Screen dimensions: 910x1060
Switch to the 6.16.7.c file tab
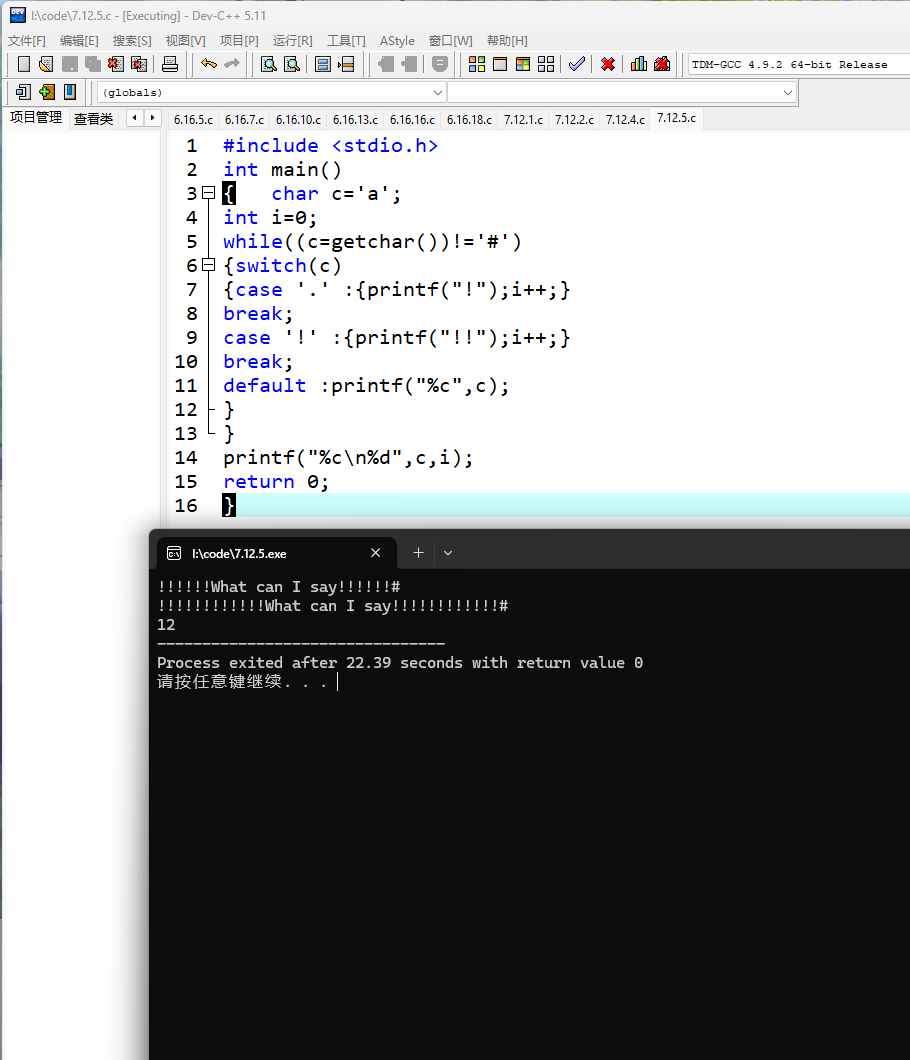[245, 120]
